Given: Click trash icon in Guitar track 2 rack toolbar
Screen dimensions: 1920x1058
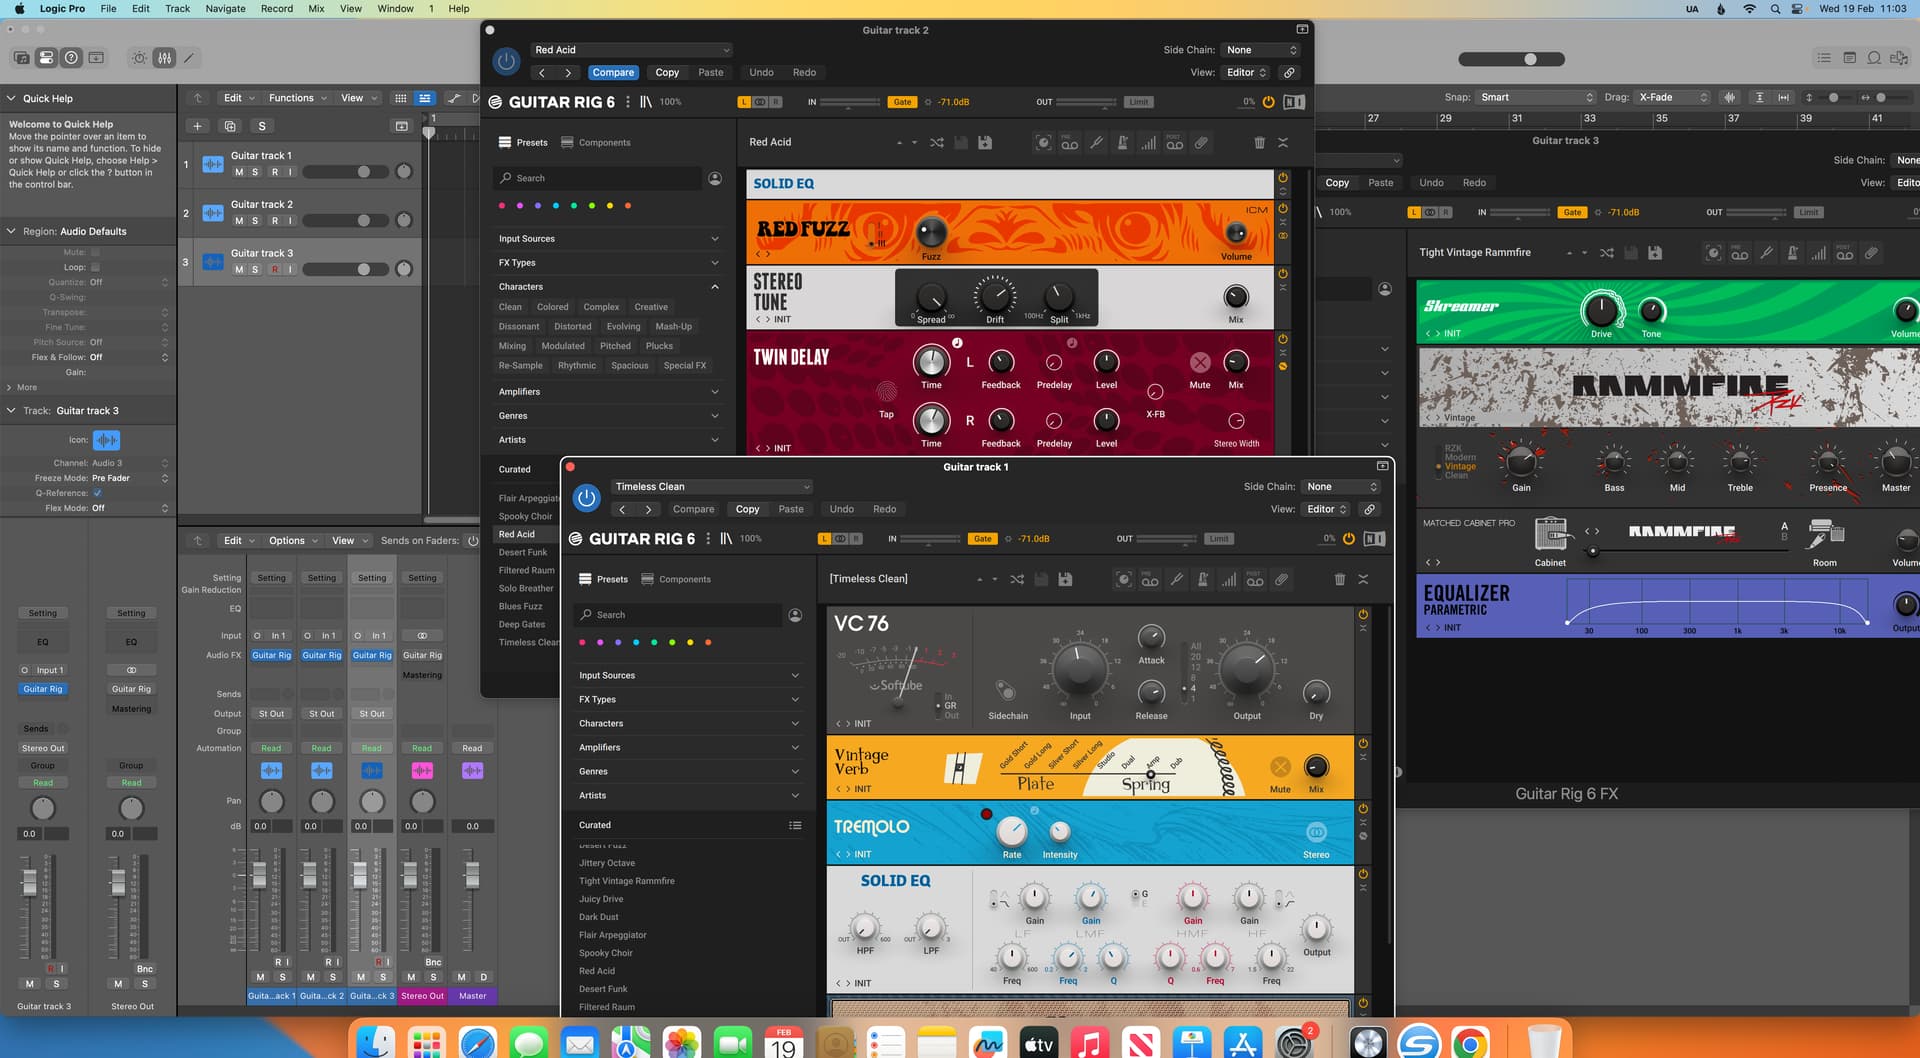Looking at the screenshot, I should pos(1259,142).
